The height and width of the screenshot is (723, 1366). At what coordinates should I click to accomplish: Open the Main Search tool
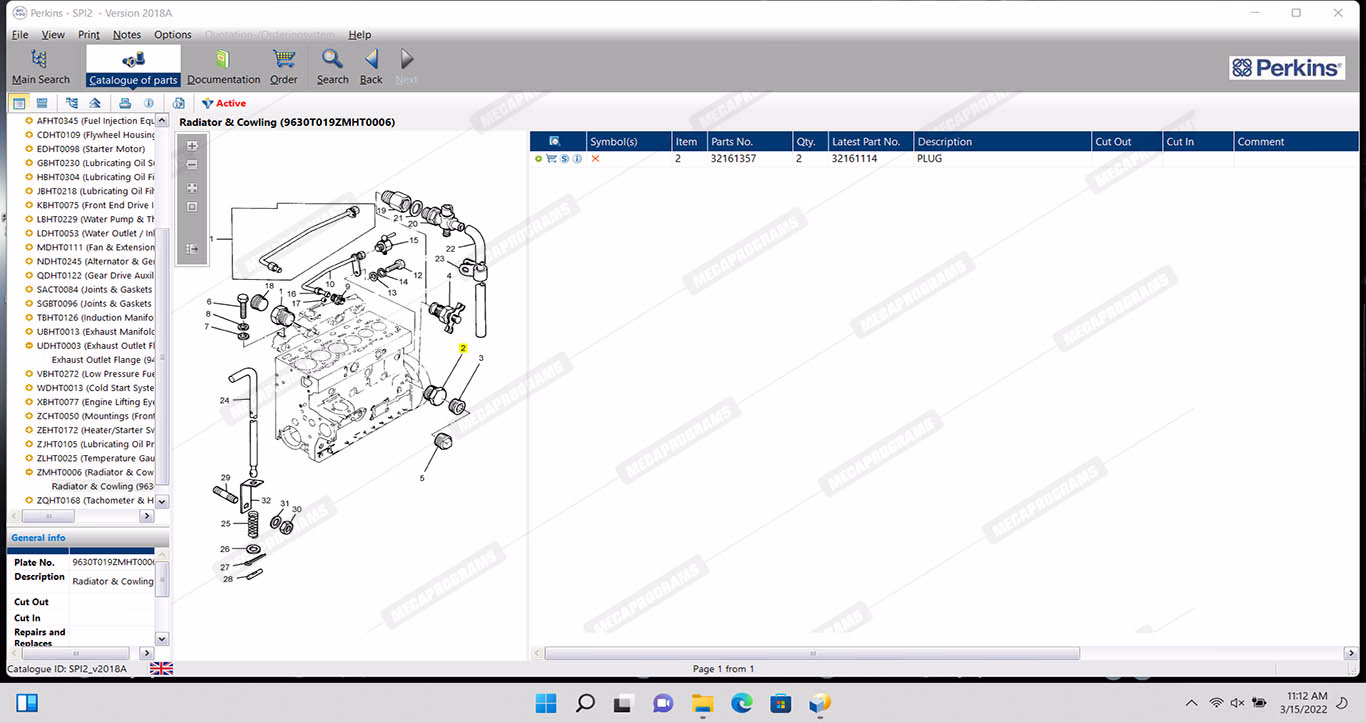[40, 66]
